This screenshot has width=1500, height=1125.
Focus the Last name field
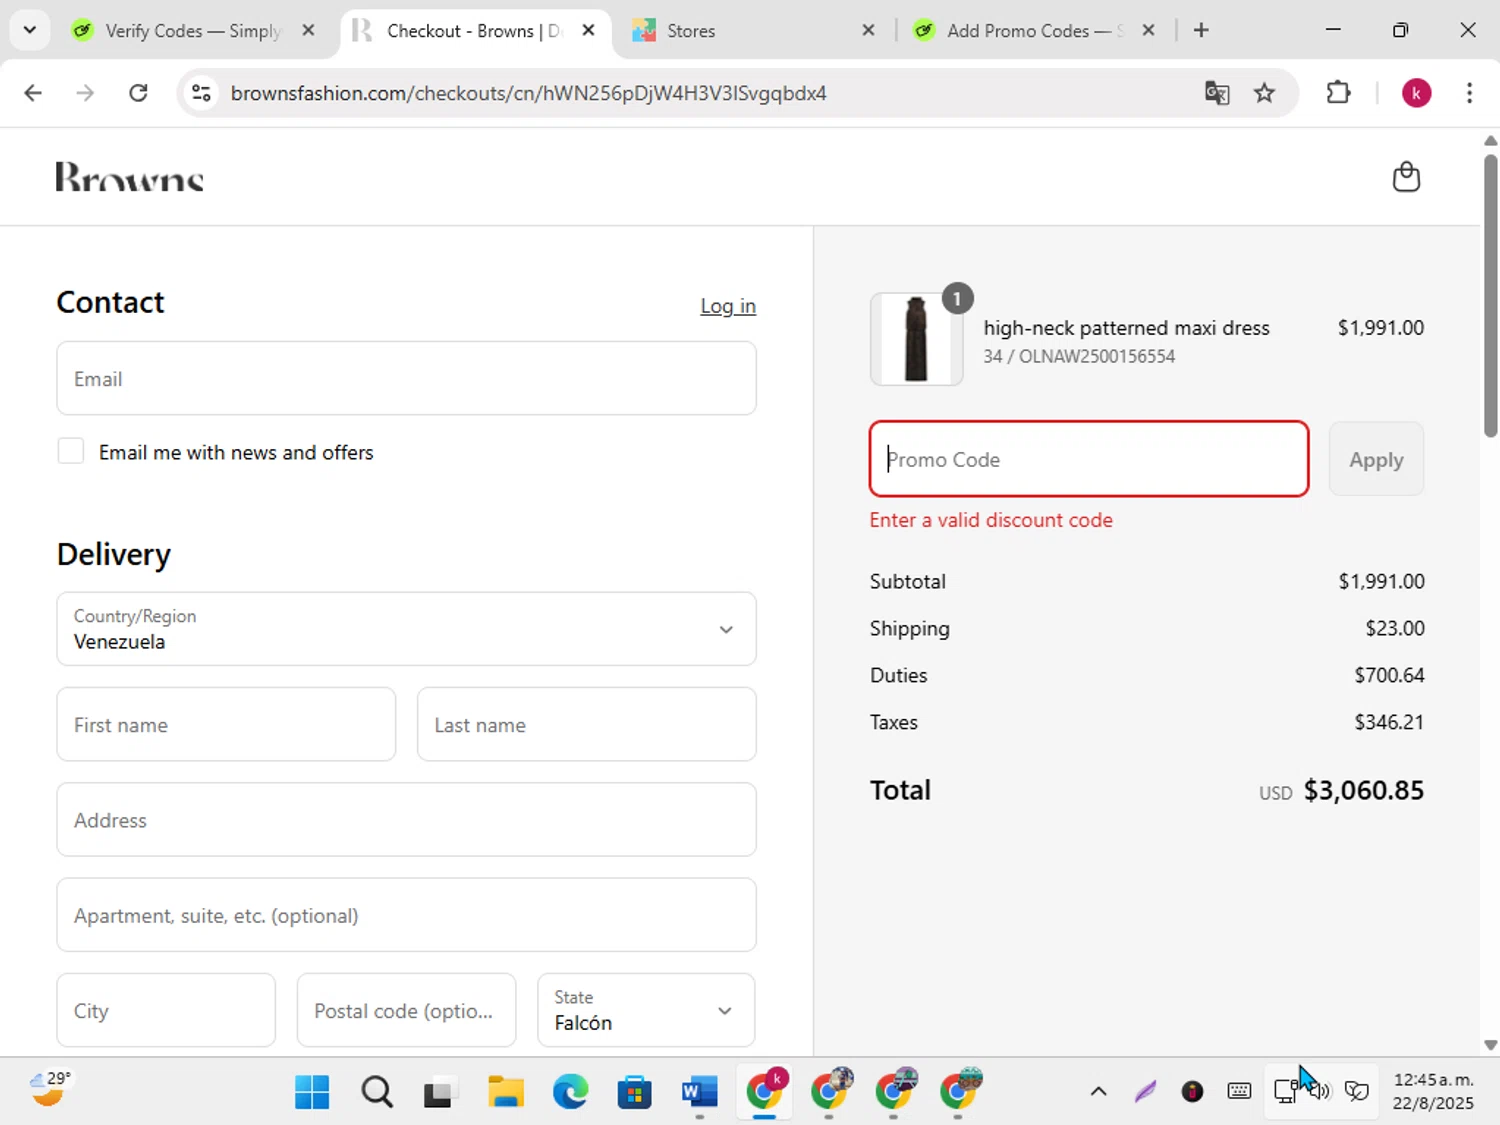coord(586,724)
